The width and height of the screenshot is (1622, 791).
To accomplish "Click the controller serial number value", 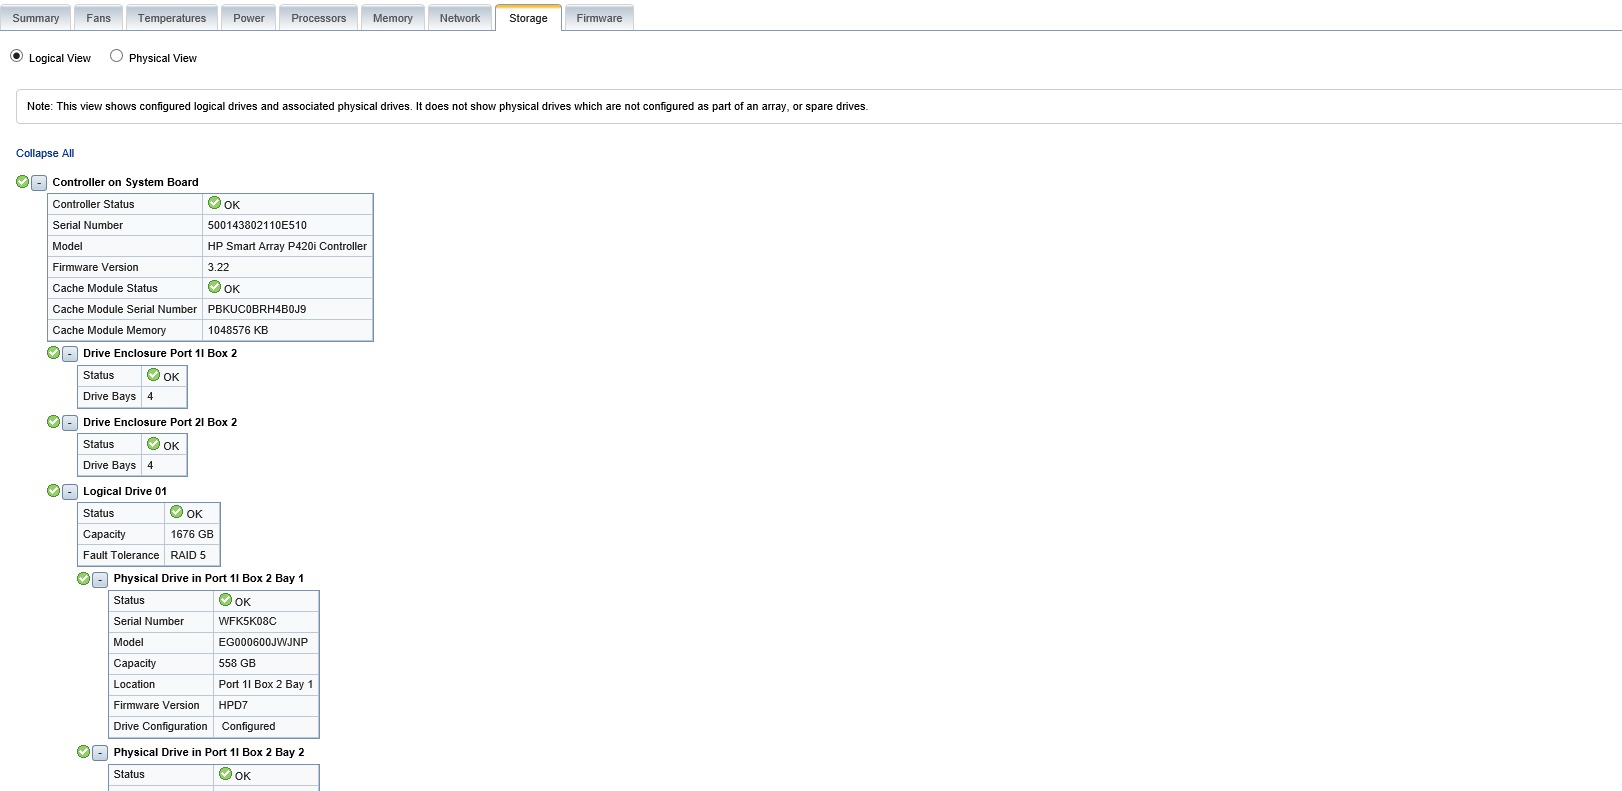I will pyautogui.click(x=257, y=225).
